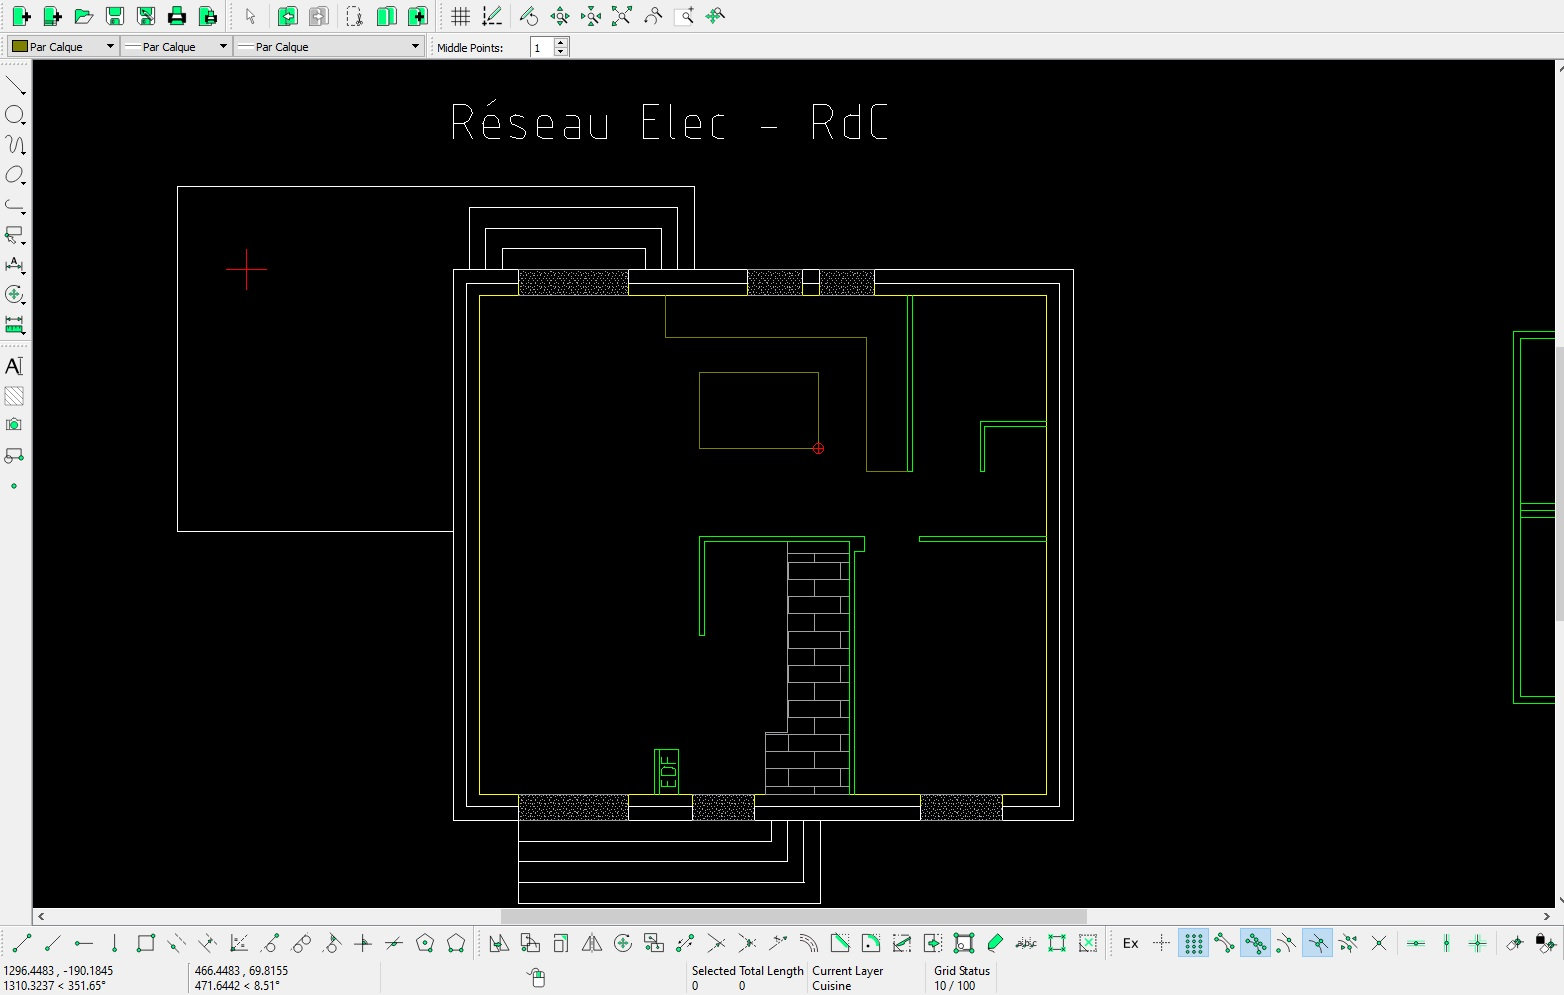The height and width of the screenshot is (995, 1564).
Task: Paste entities from clipboard
Action: [417, 16]
